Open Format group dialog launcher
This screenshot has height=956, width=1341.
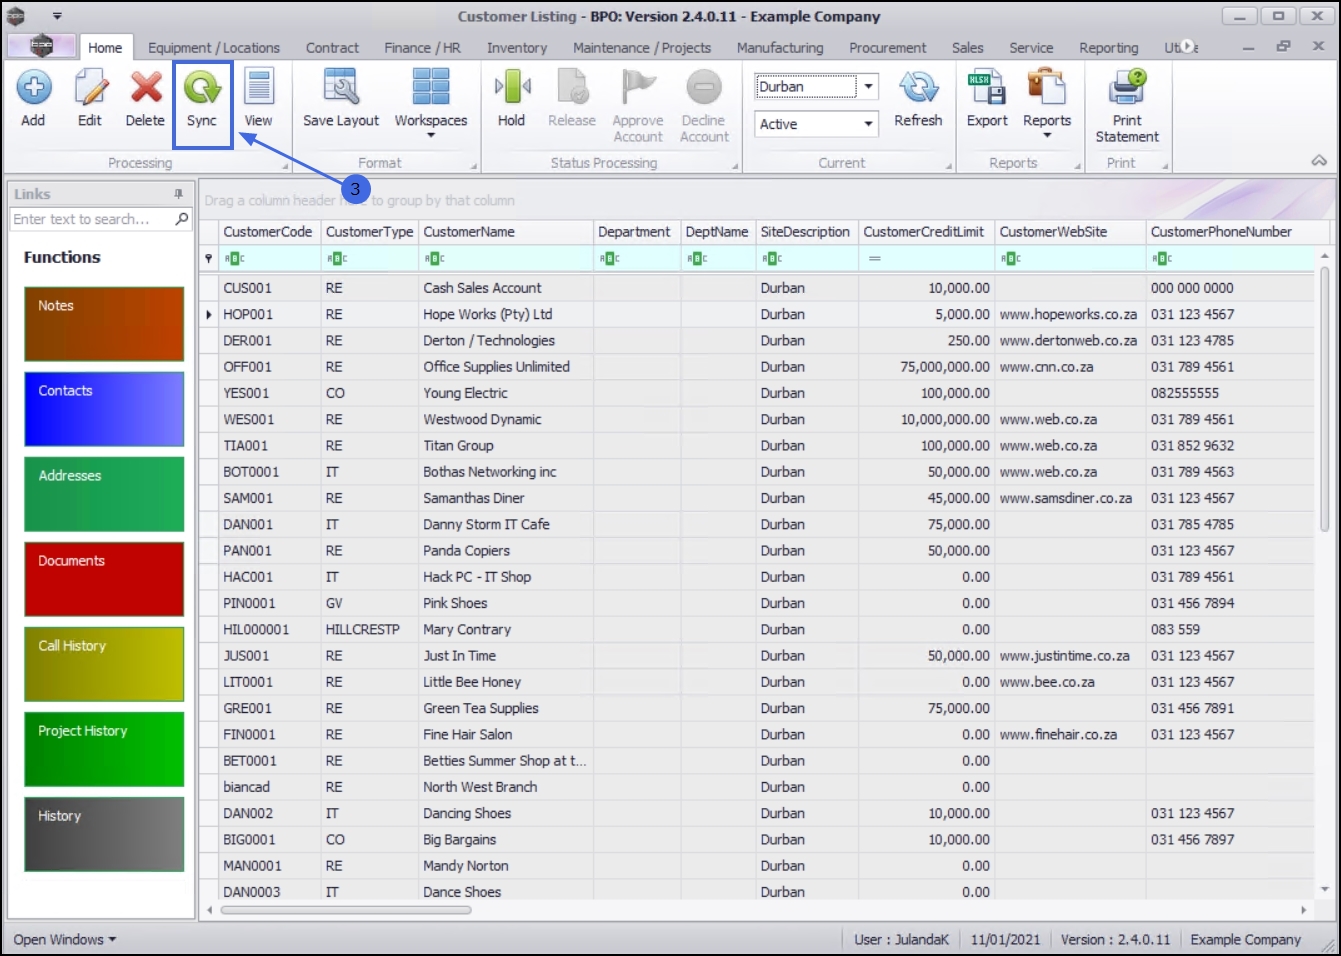pos(473,166)
